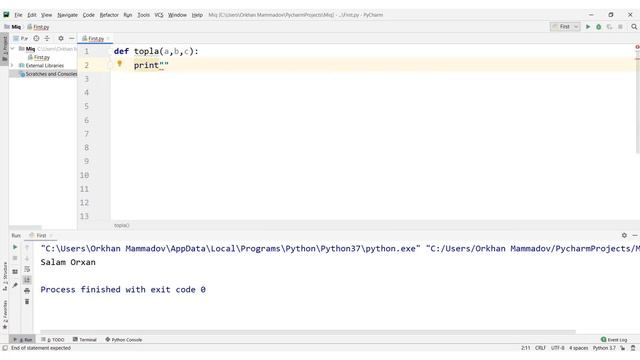
Task: Click the PyCharm logo icon in the title bar
Action: click(x=6, y=15)
